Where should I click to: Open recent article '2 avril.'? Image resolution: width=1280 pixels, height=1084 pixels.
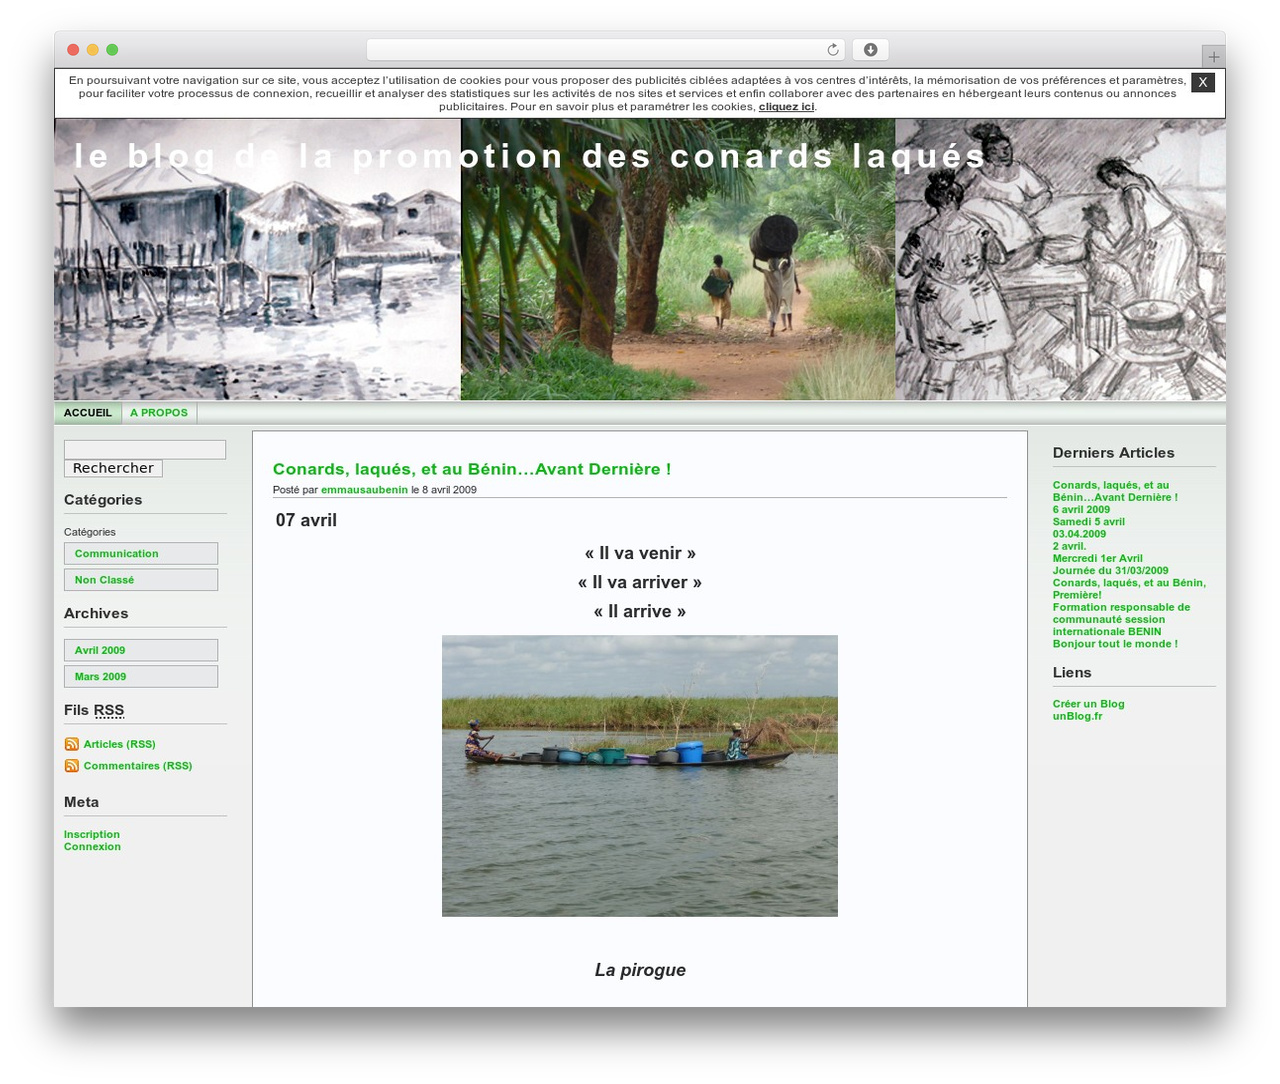(x=1069, y=546)
